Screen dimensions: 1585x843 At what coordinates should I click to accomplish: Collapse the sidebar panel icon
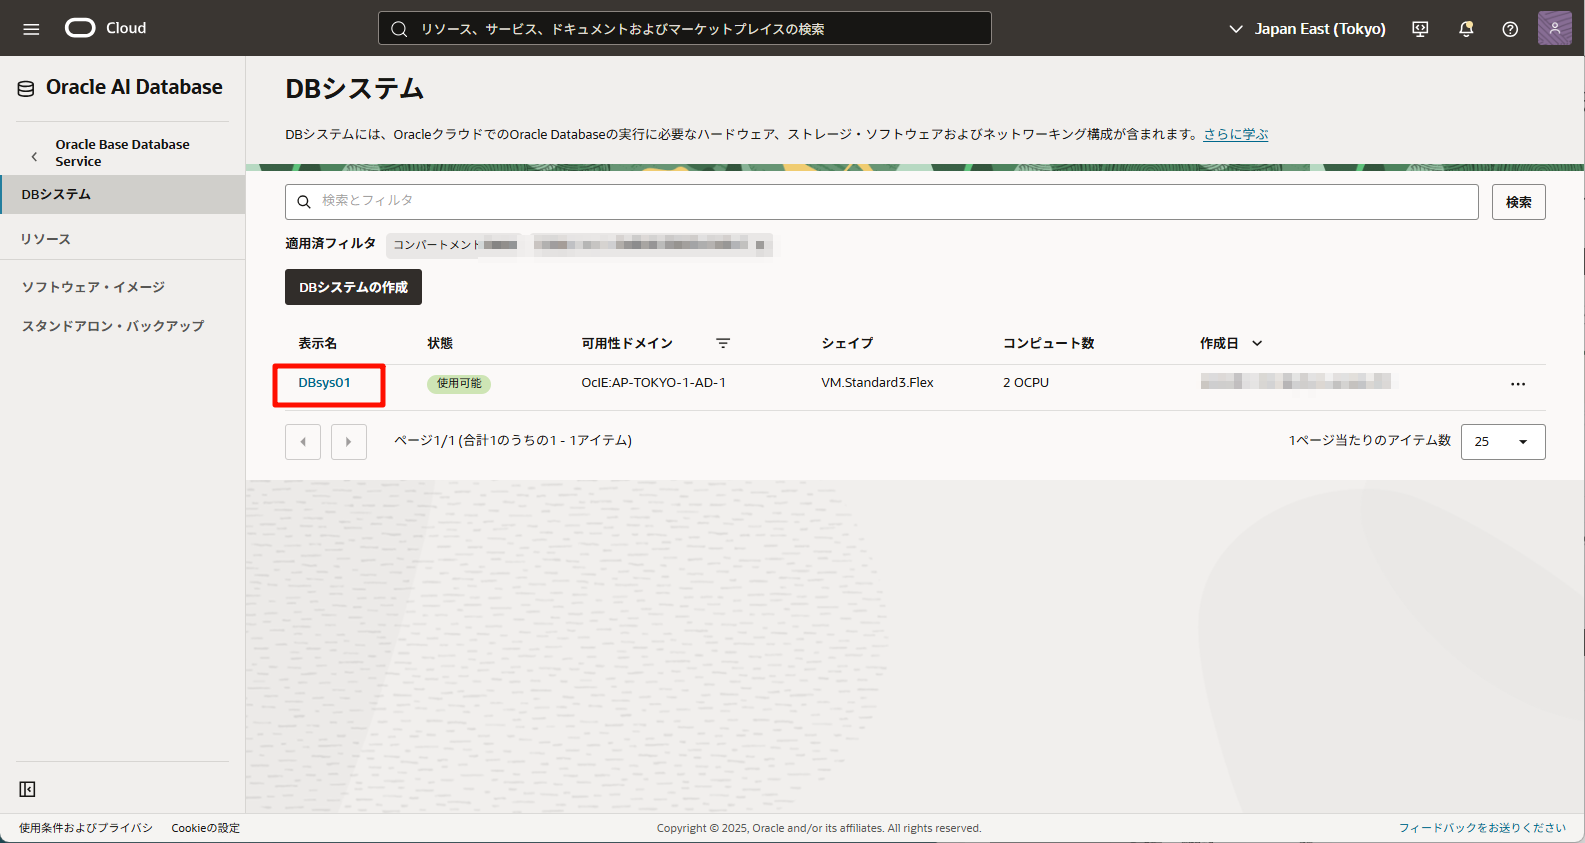tap(27, 789)
